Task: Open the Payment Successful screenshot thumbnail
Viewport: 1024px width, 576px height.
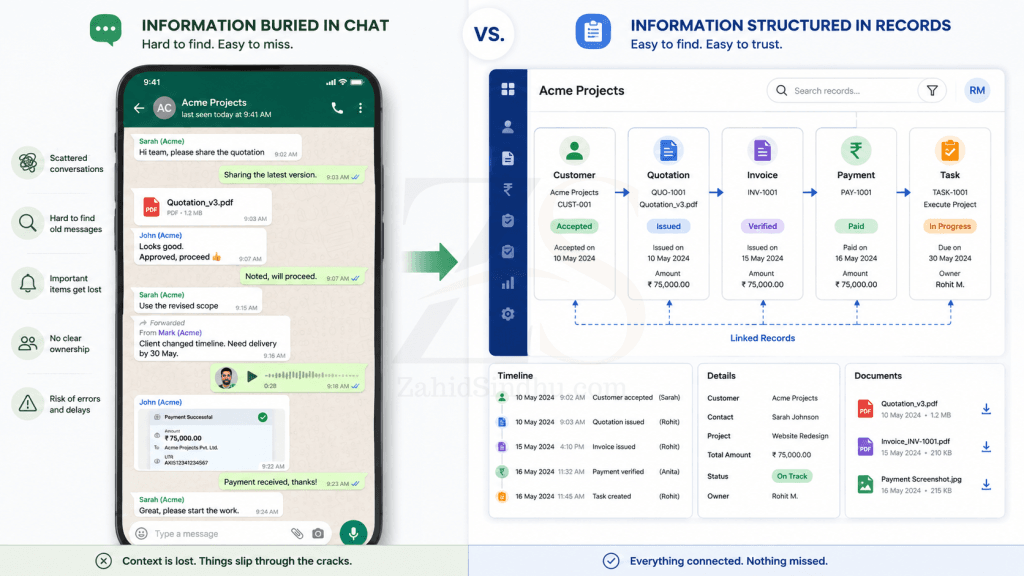Action: (212, 439)
